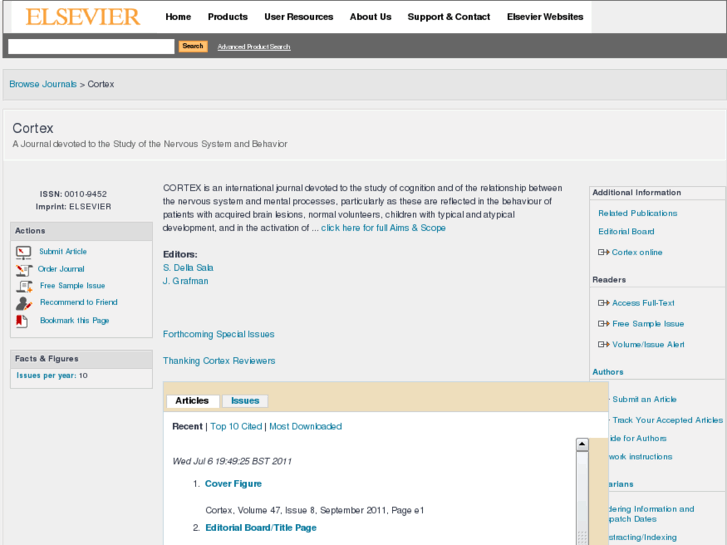
Task: Open Cortex online link
Action: pyautogui.click(x=637, y=252)
